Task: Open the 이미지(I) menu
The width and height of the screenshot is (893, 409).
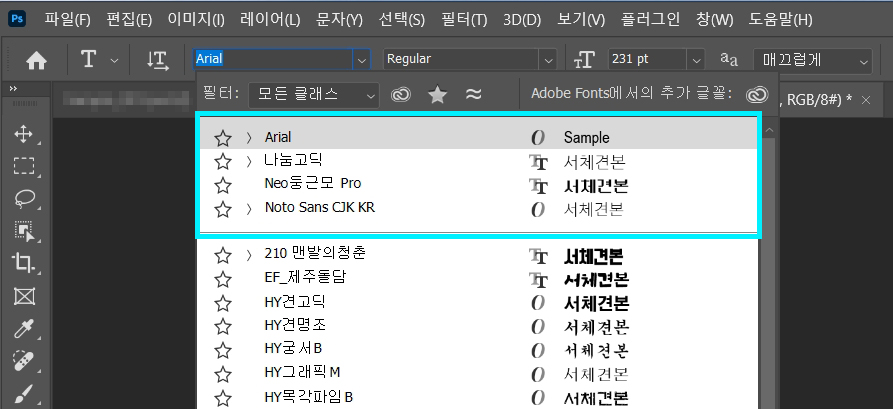Action: 196,20
